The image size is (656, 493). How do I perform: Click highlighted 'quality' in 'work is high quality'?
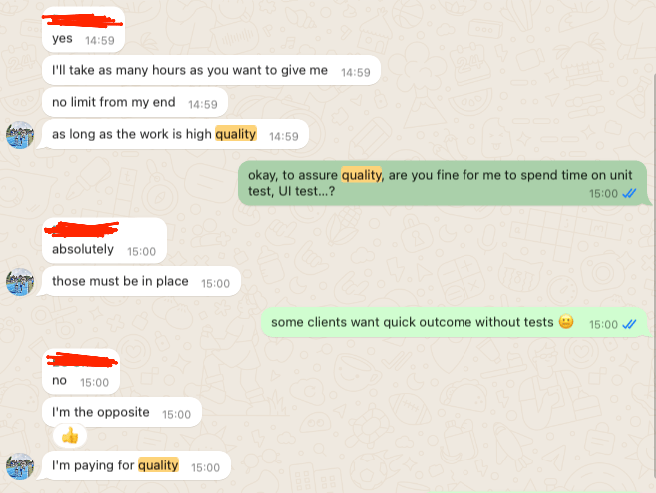tap(236, 134)
